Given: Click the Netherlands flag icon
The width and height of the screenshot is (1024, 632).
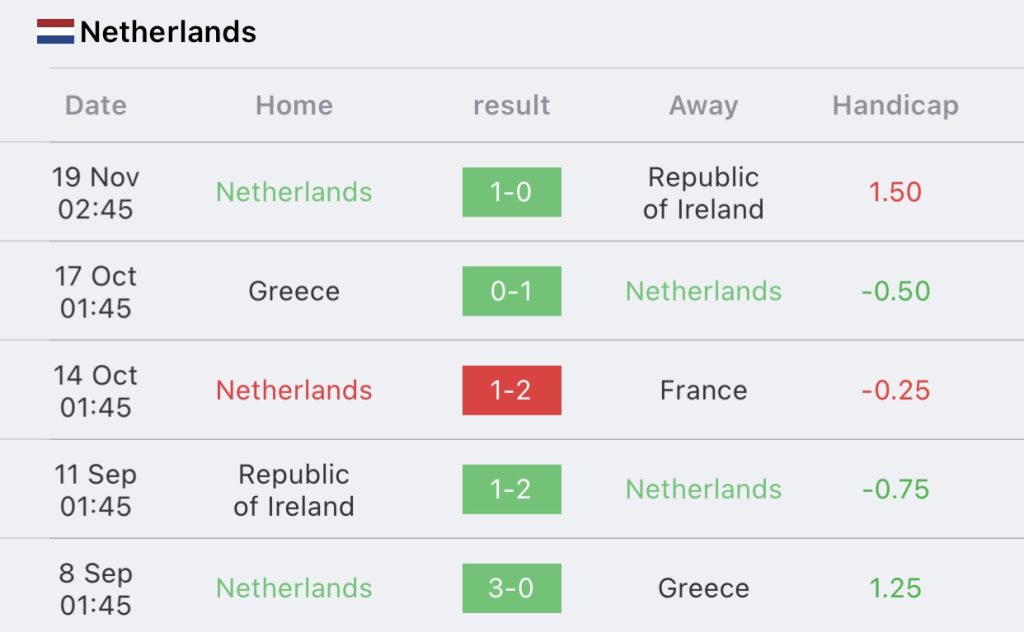Looking at the screenshot, I should (56, 31).
